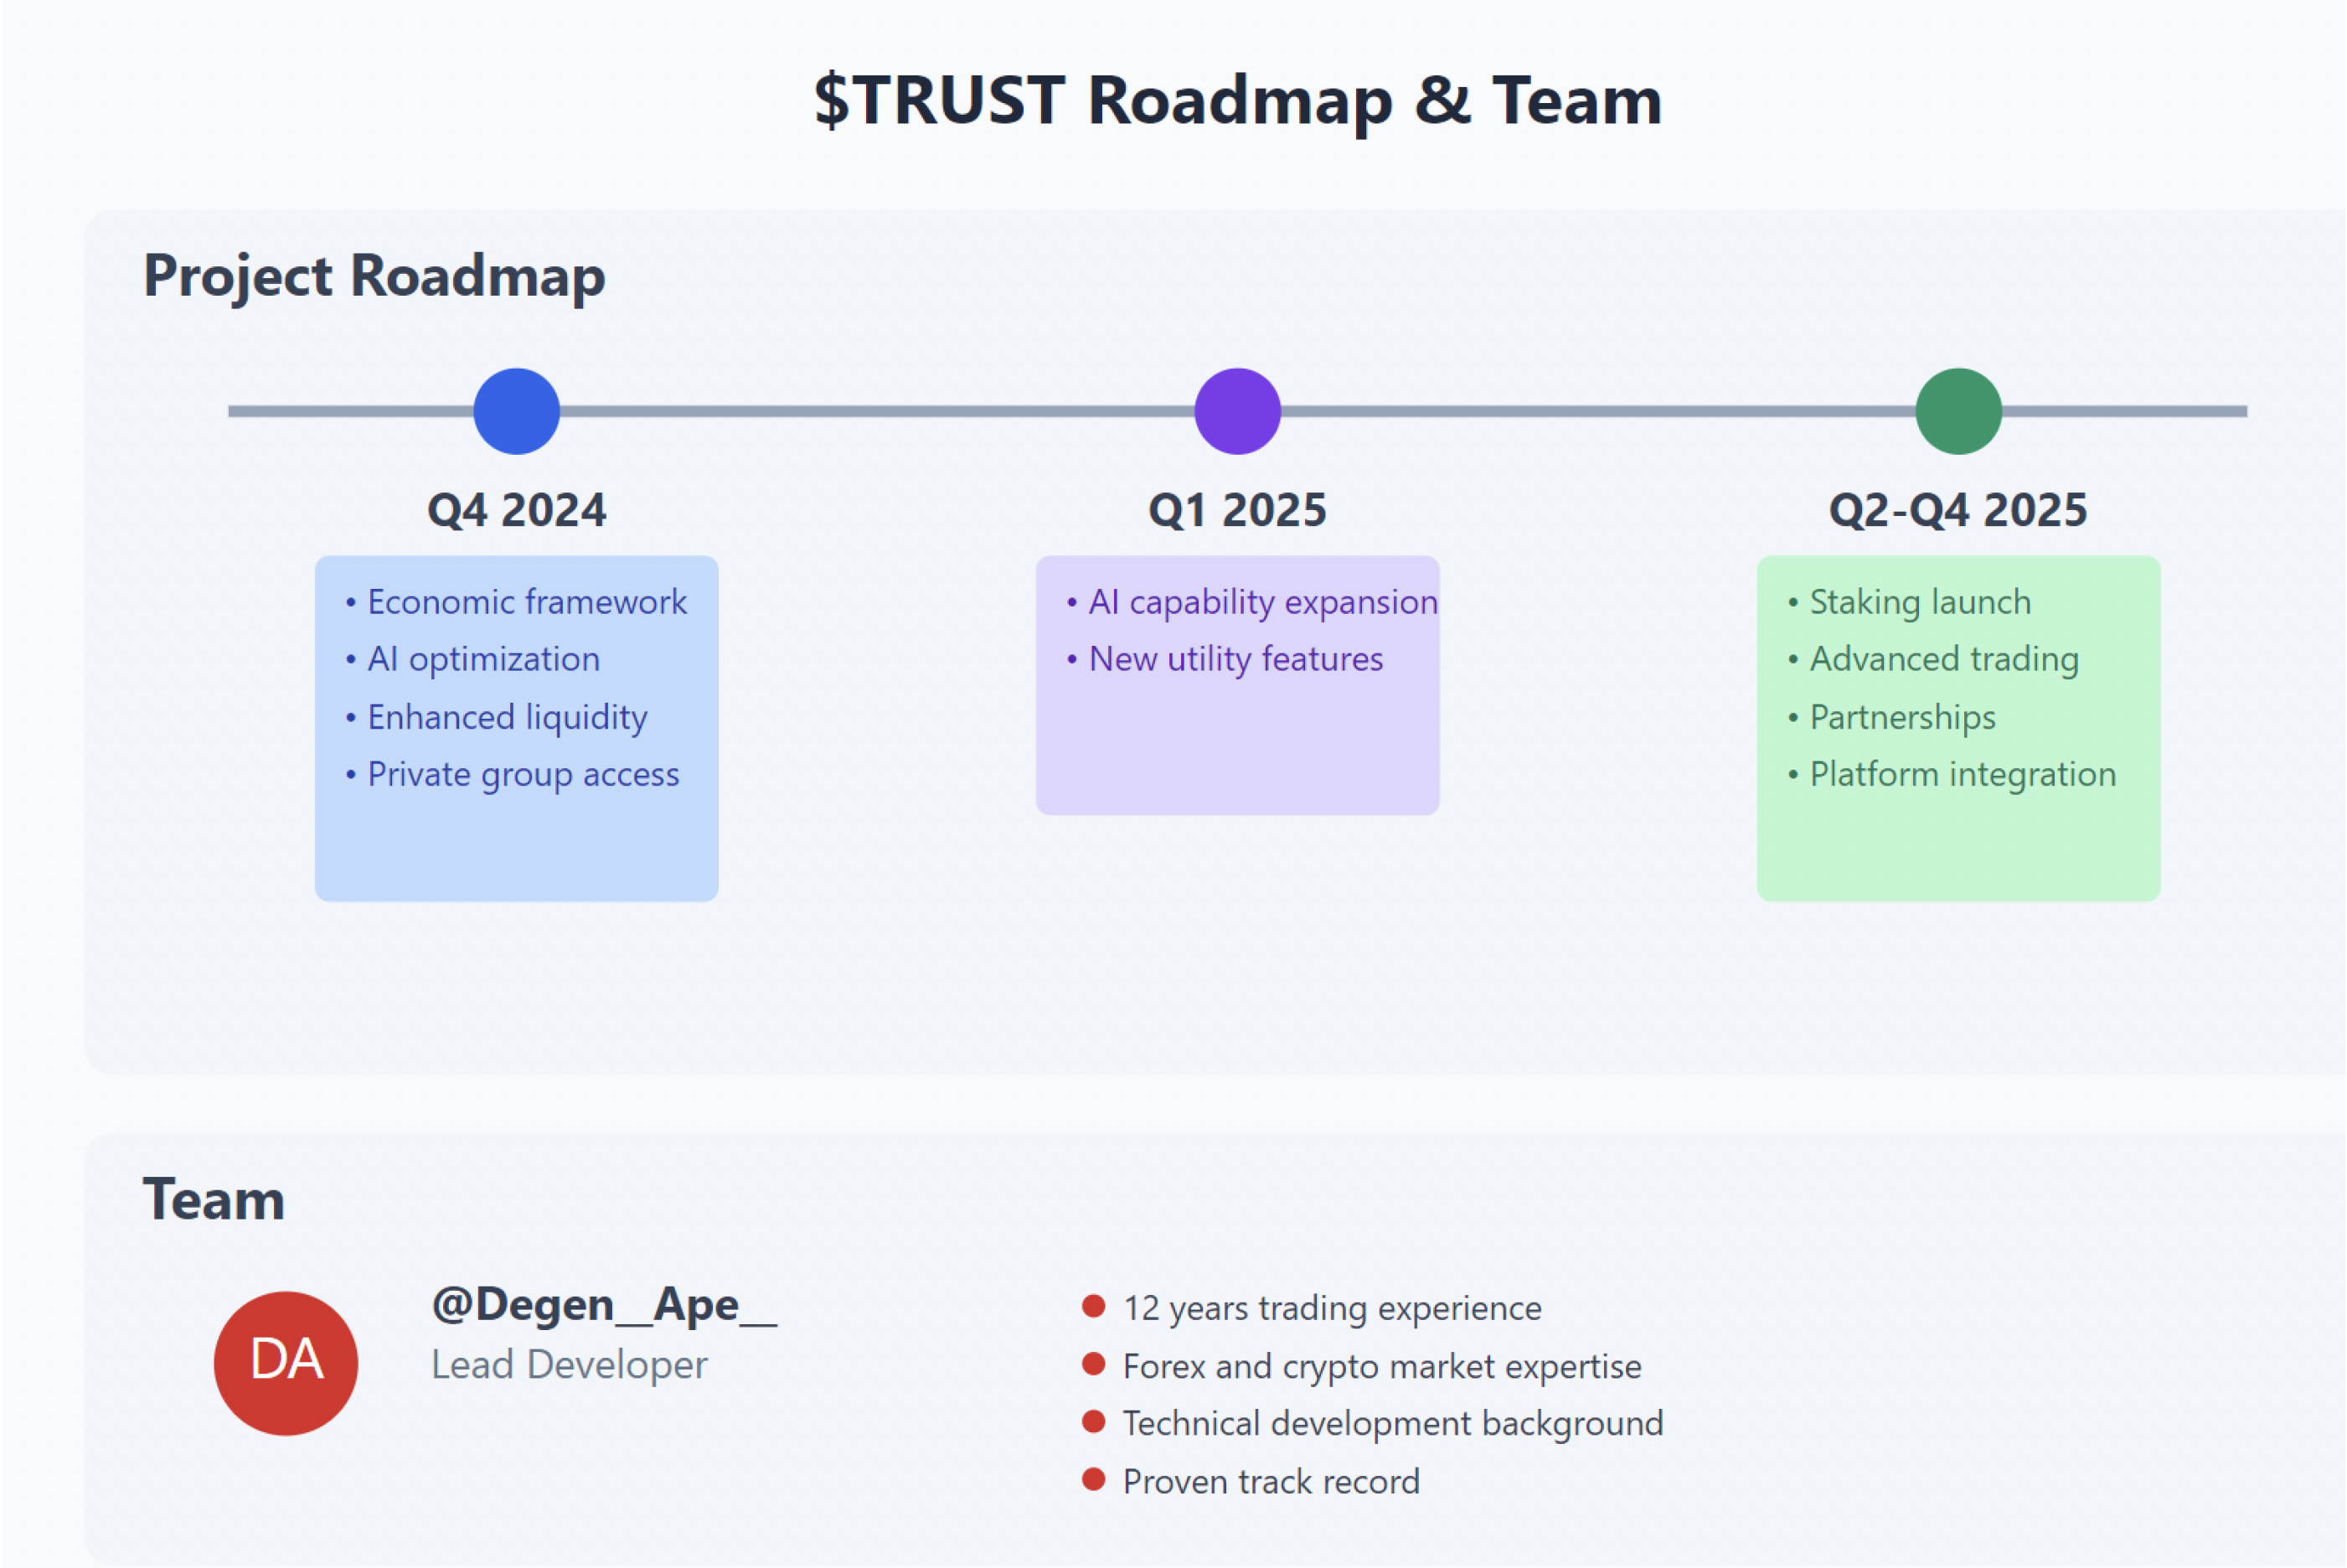Click the Staking launch roadmap item
The height and width of the screenshot is (1568, 2347).
click(1920, 602)
